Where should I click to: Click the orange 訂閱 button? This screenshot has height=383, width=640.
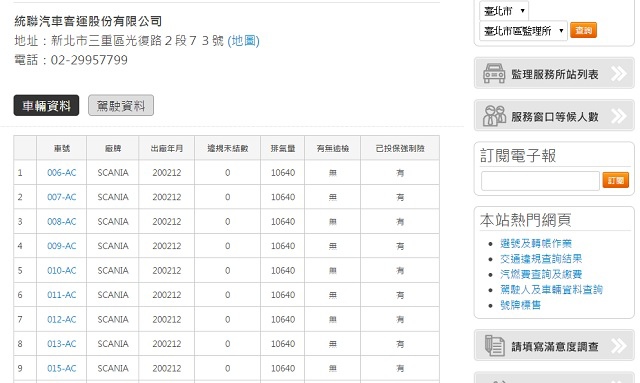[x=616, y=180]
